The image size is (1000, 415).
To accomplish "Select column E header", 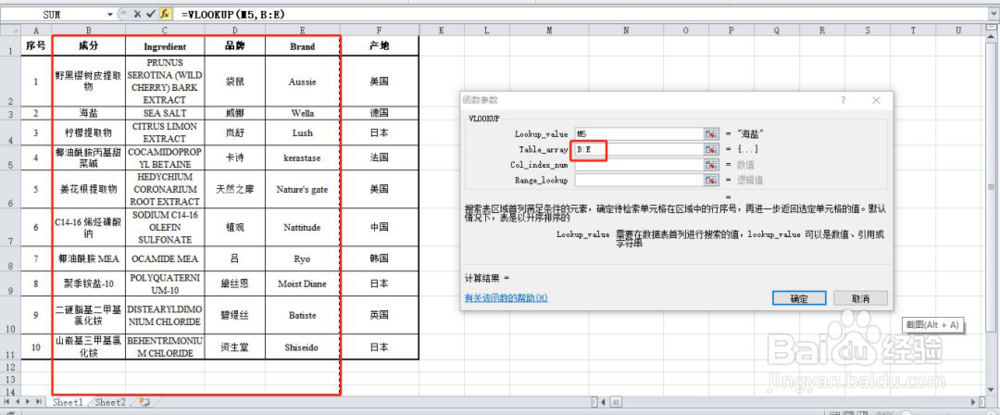I will [302, 30].
